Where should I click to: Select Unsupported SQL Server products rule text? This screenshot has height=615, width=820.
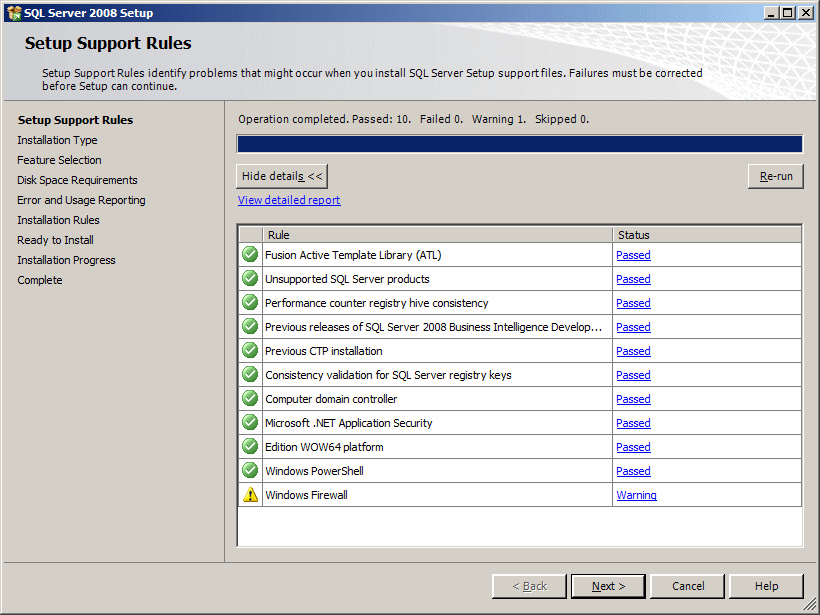347,279
